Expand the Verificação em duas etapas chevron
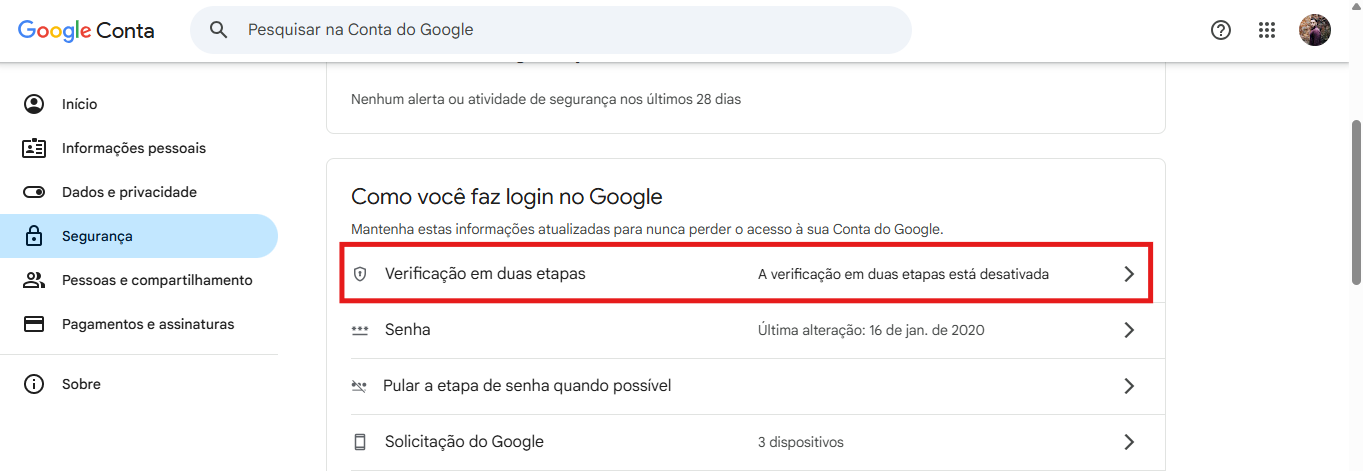 tap(1129, 274)
